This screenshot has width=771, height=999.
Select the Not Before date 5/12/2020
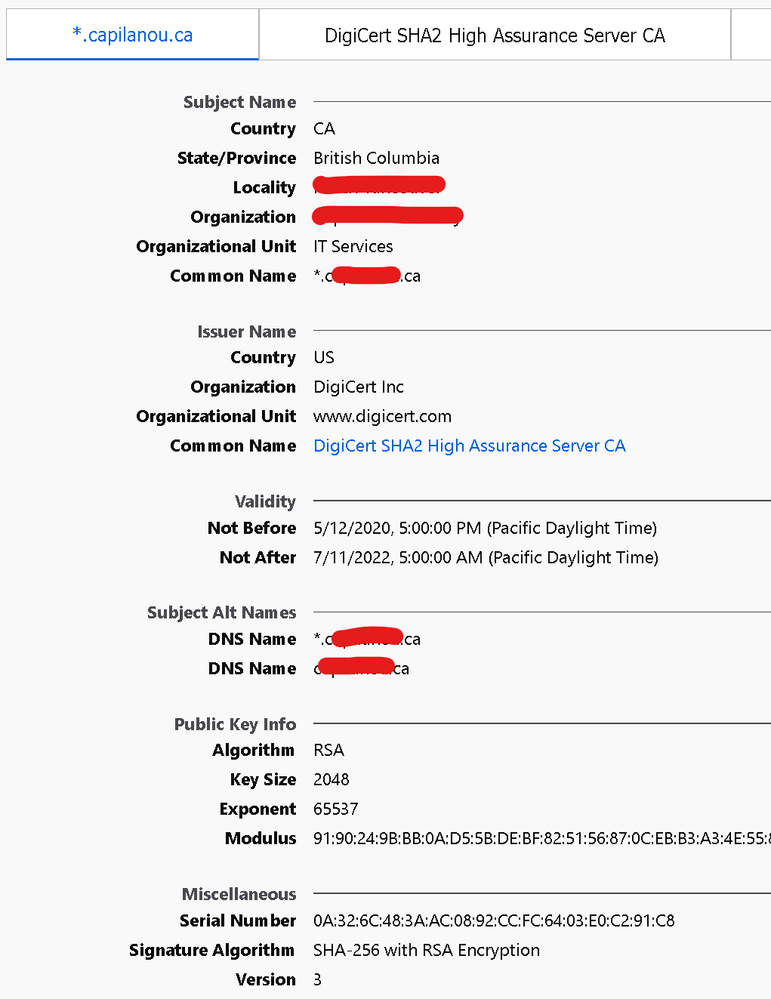486,528
